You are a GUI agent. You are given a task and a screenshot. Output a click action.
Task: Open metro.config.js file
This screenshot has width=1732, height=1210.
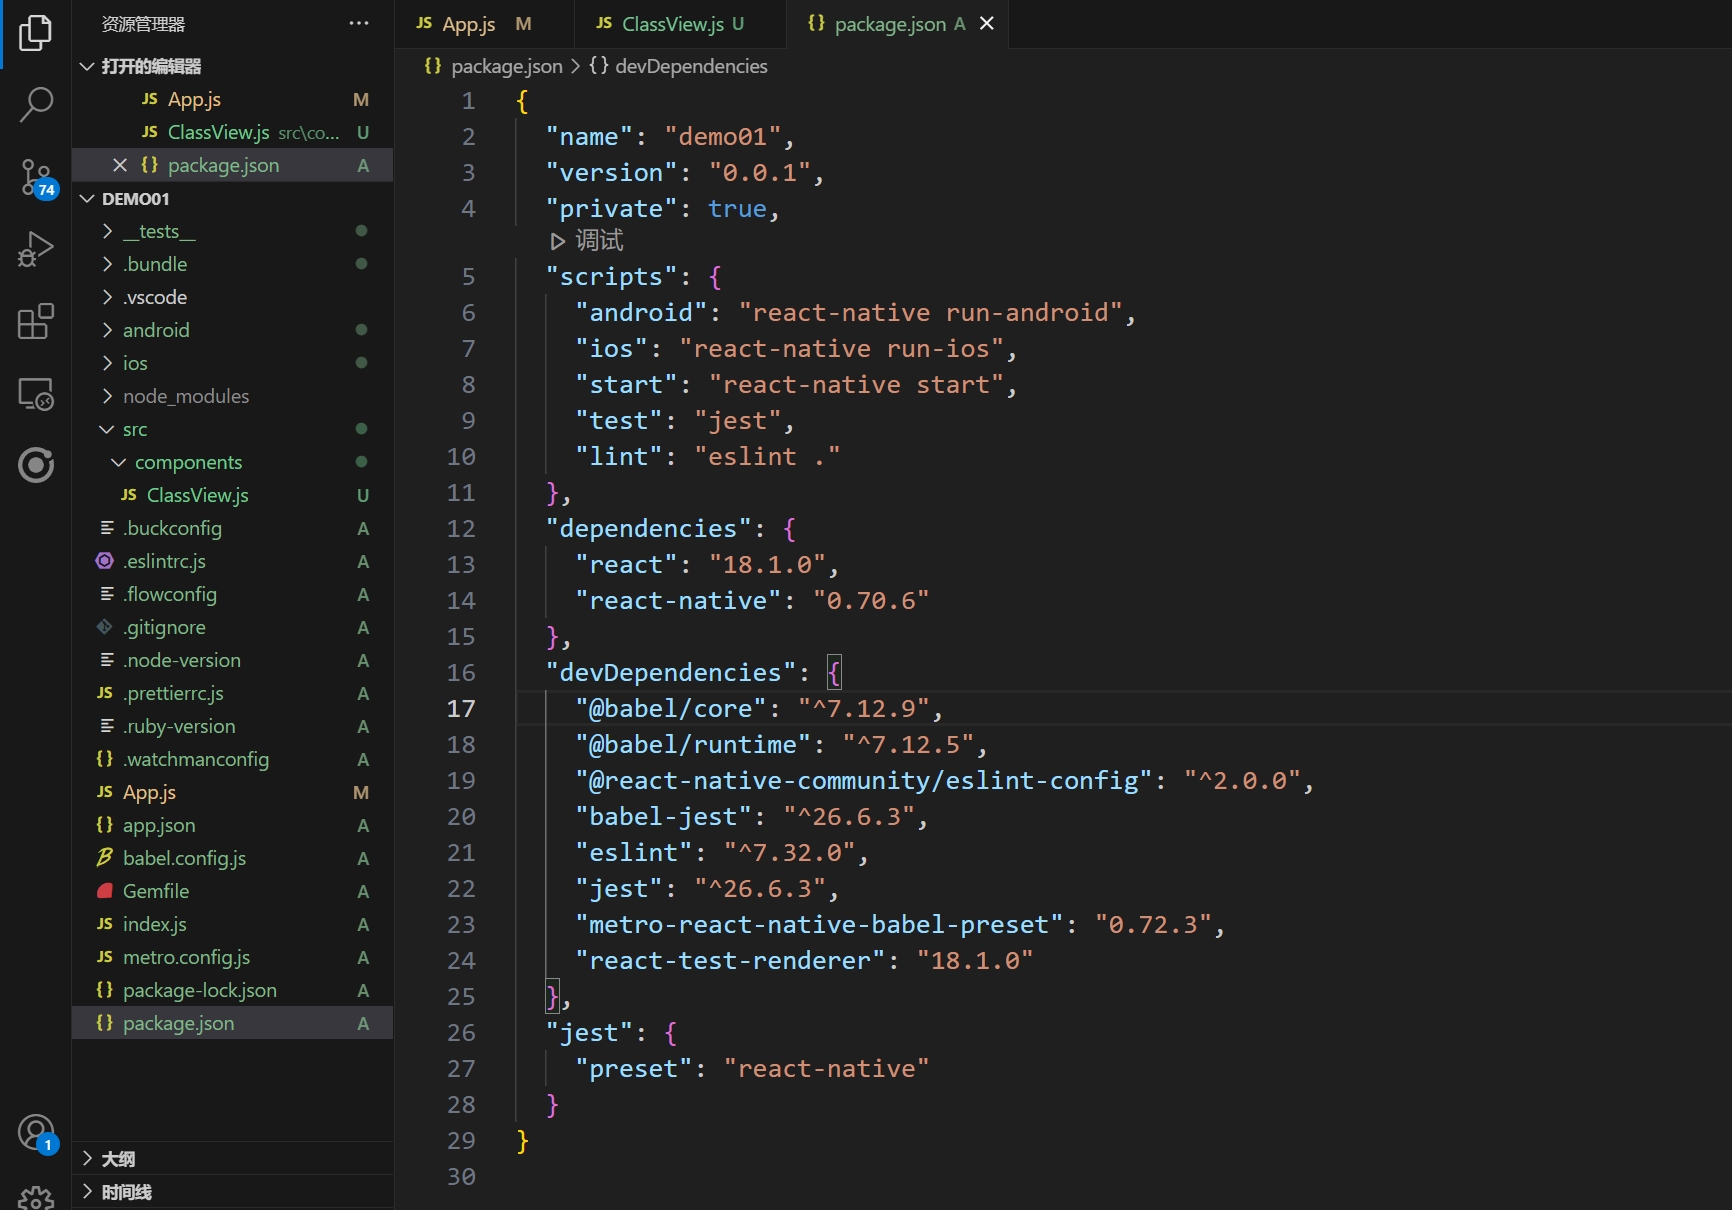tap(232, 957)
